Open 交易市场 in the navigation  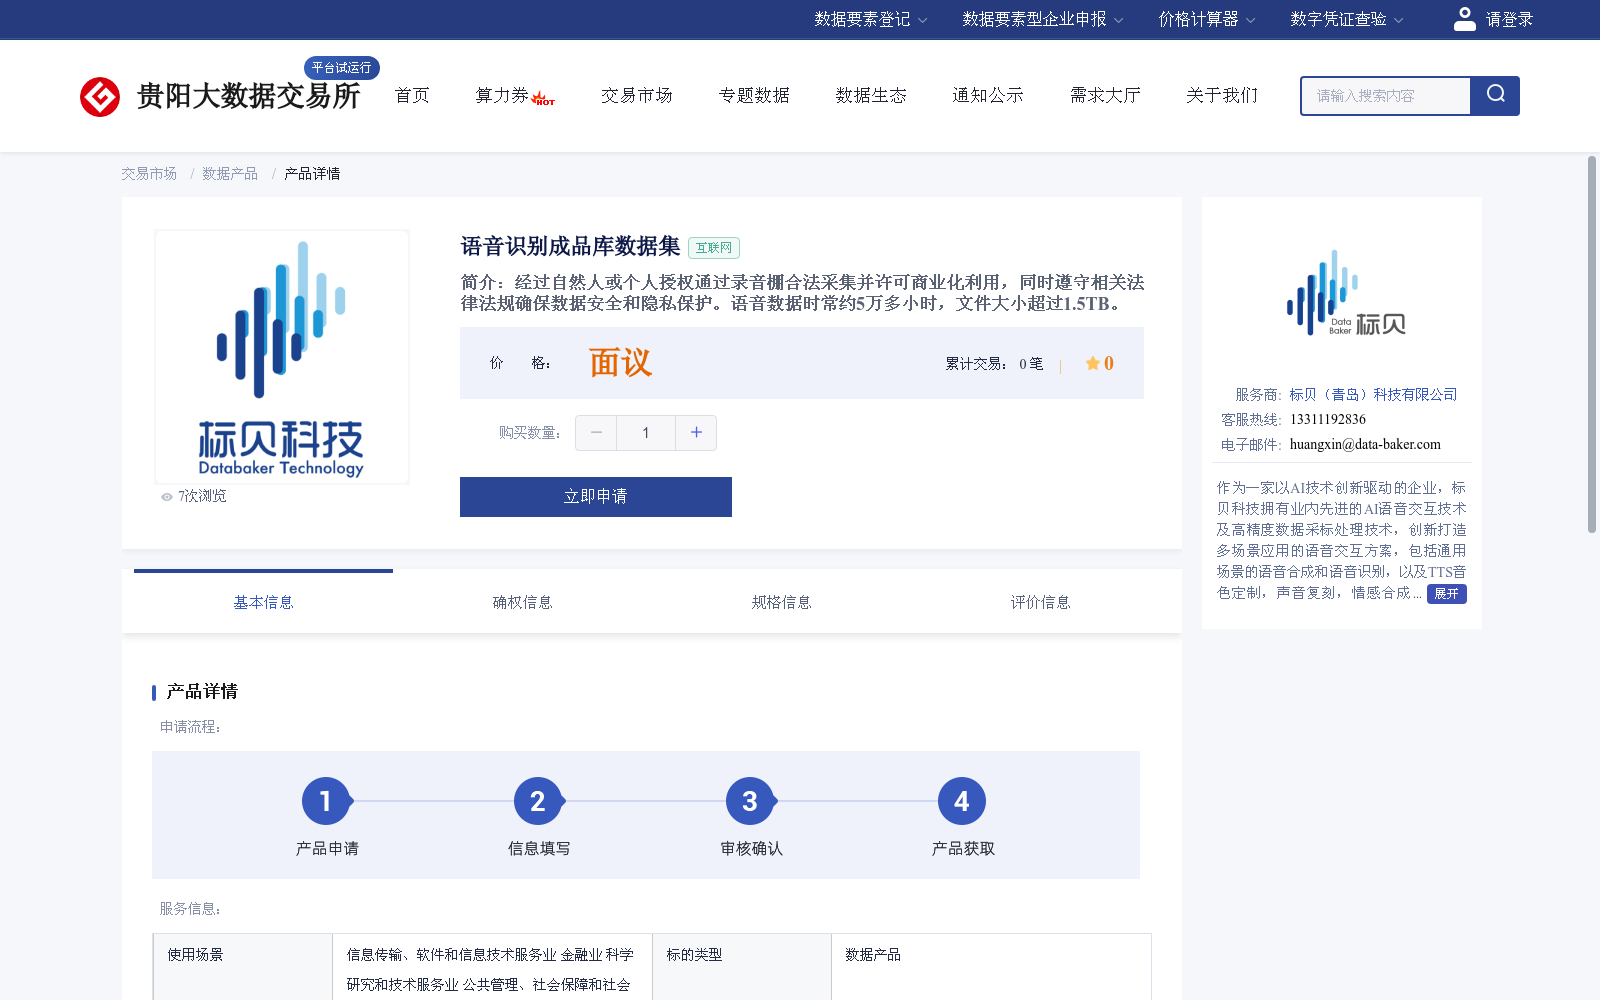pos(637,95)
